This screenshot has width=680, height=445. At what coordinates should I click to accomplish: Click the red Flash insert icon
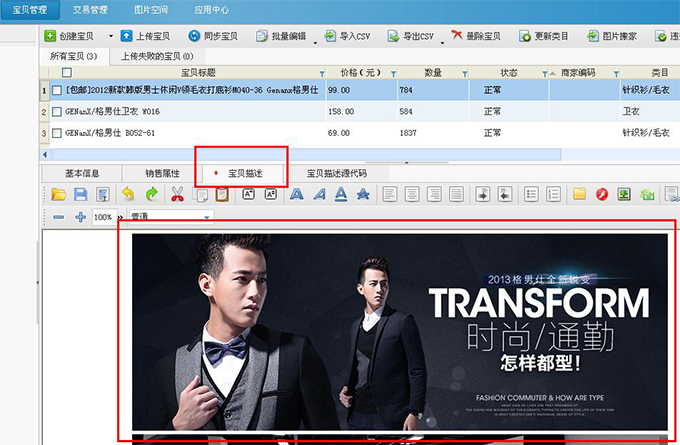pos(603,194)
